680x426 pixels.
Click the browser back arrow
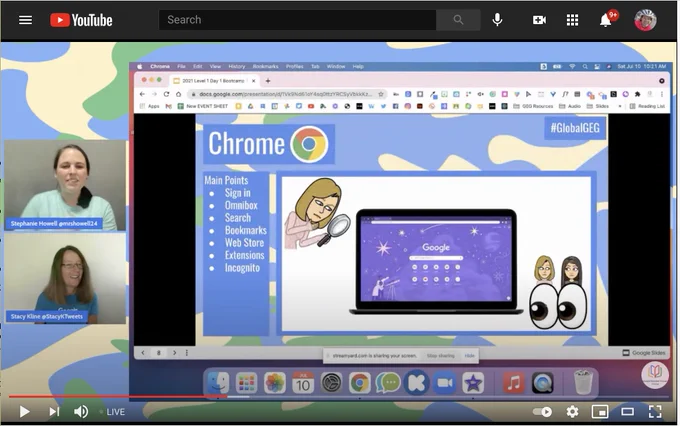tap(142, 94)
